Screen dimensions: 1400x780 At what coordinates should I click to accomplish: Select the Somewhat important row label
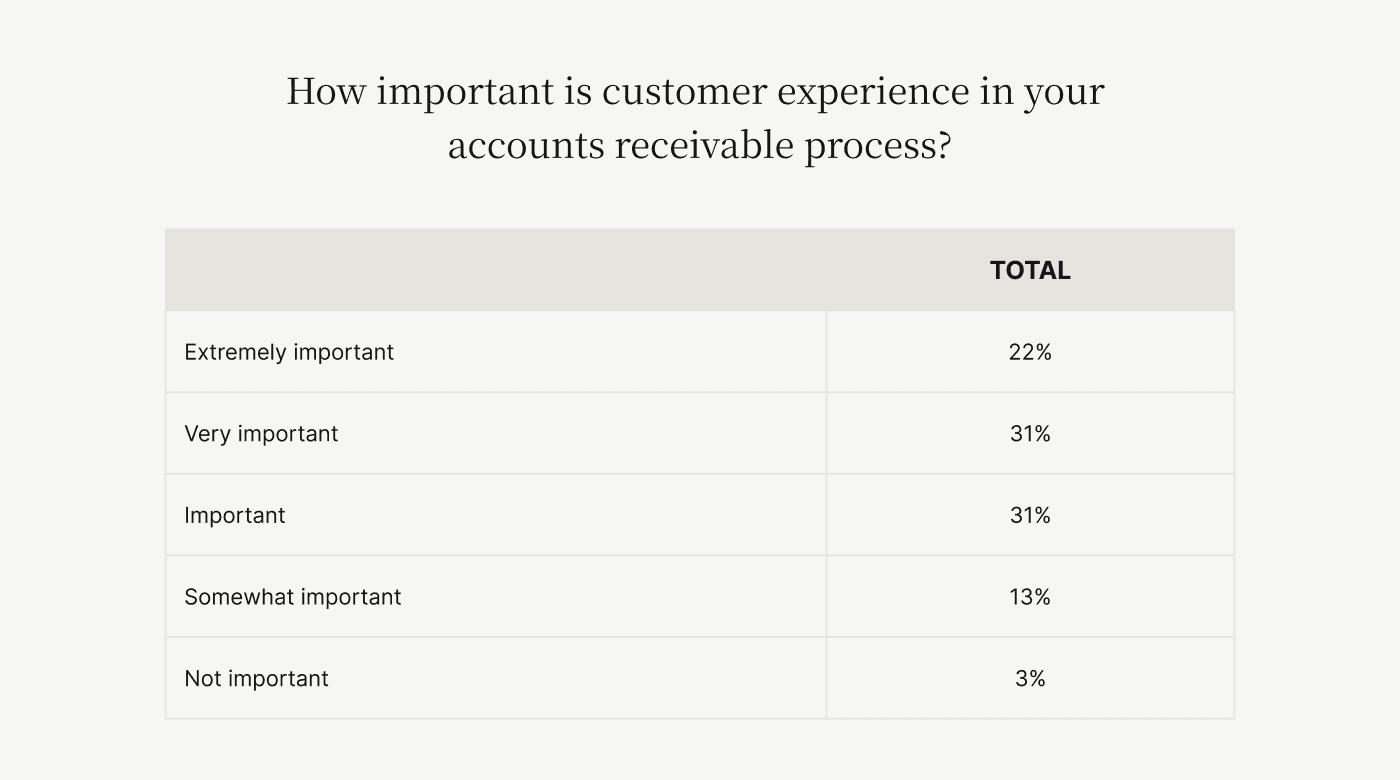pos(293,597)
